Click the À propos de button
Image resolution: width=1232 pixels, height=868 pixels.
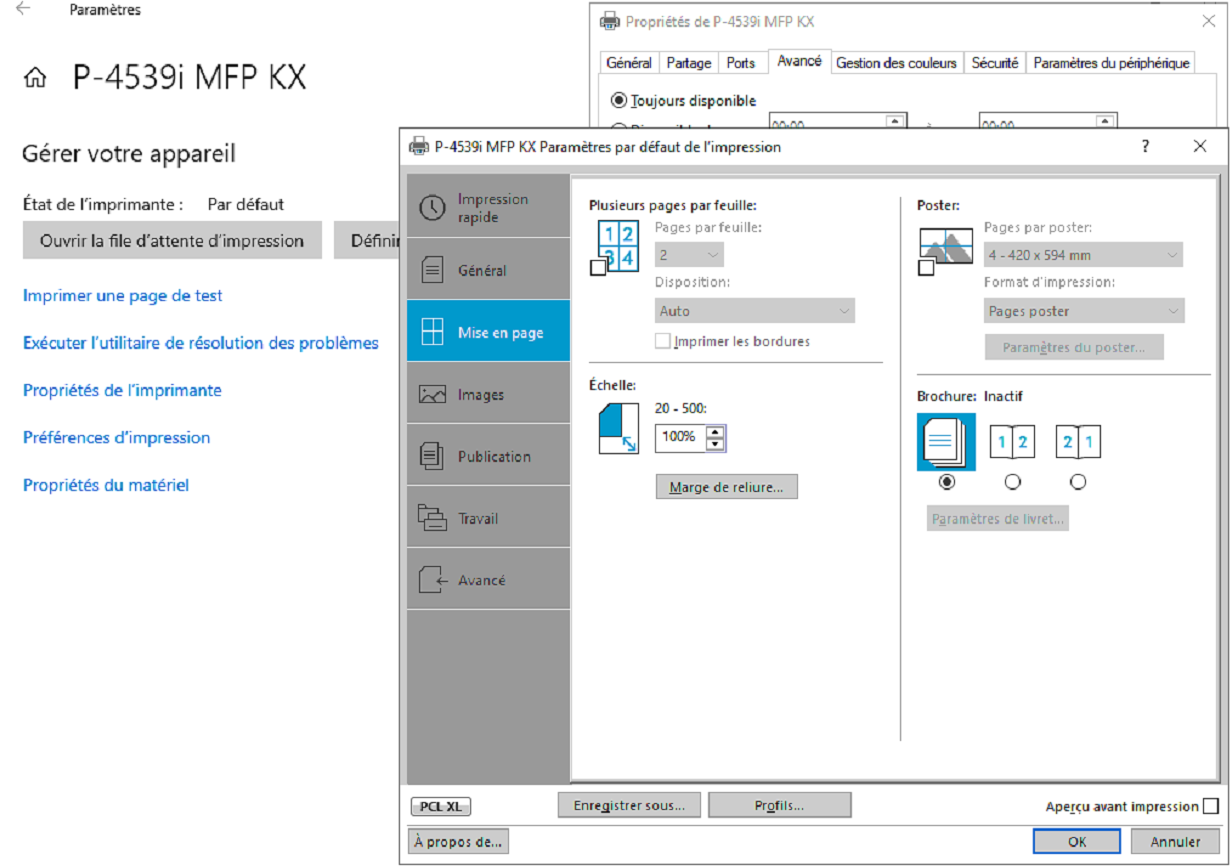[459, 842]
